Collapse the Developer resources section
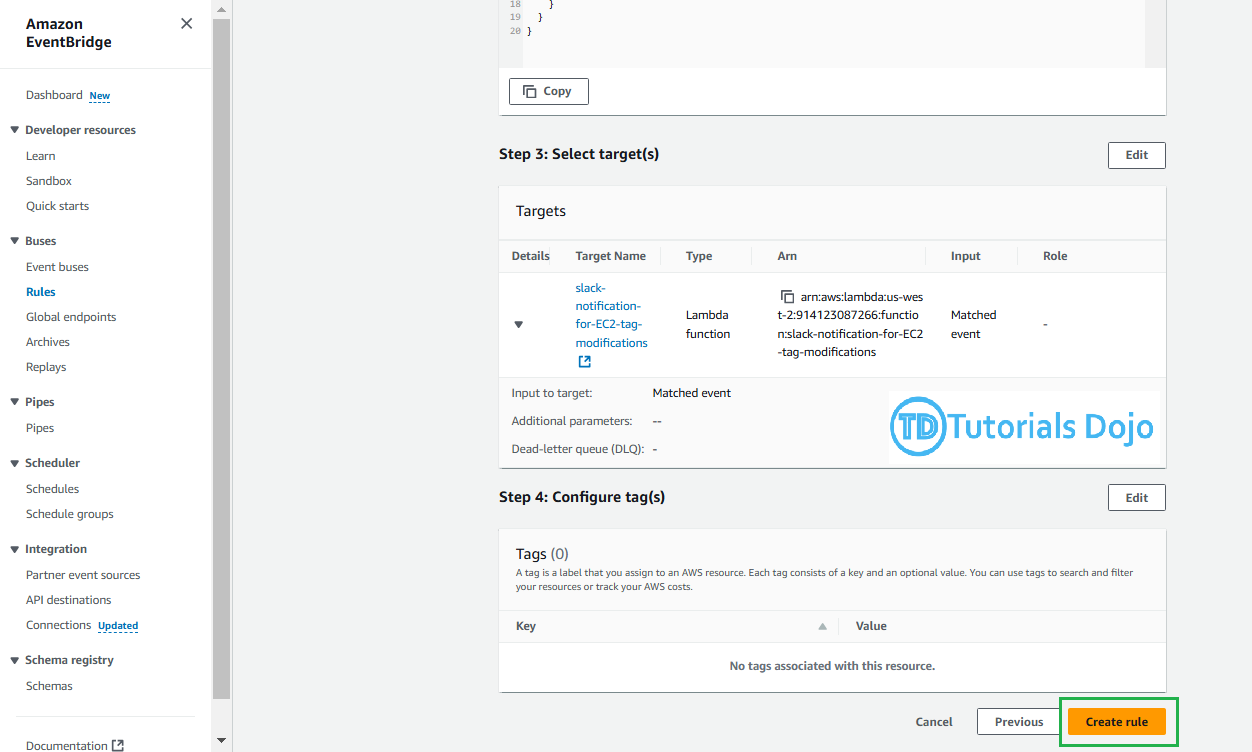Viewport: 1252px width, 752px height. tap(14, 130)
